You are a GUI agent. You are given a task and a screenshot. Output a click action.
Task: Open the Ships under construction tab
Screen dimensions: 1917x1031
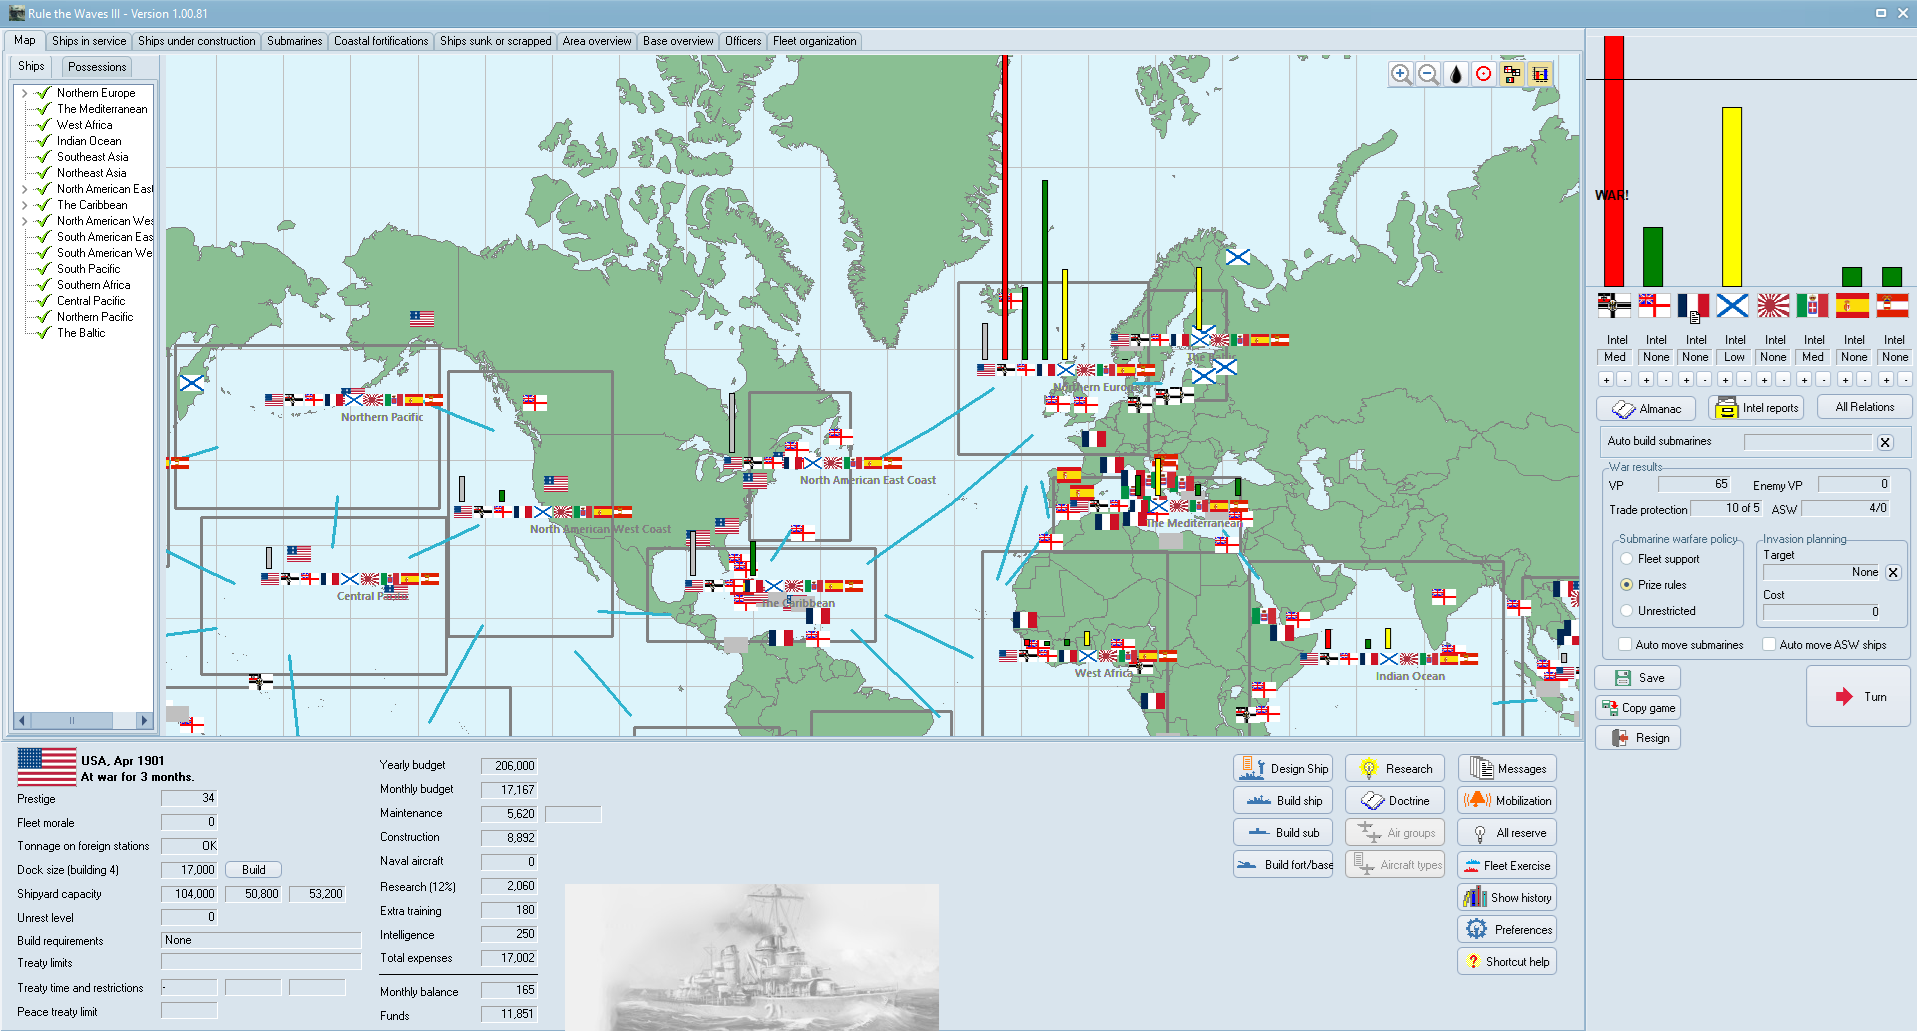[196, 41]
